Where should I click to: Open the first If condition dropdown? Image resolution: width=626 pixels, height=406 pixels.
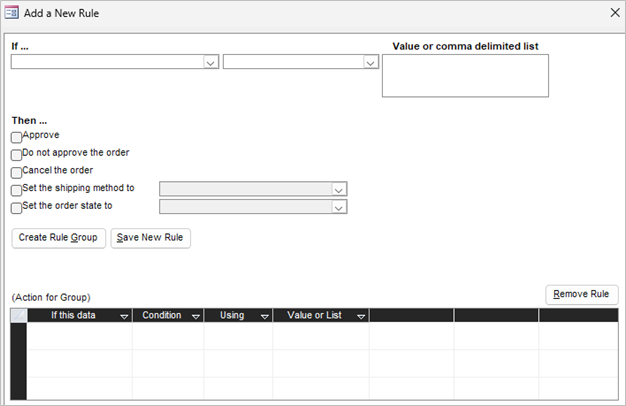pos(210,62)
